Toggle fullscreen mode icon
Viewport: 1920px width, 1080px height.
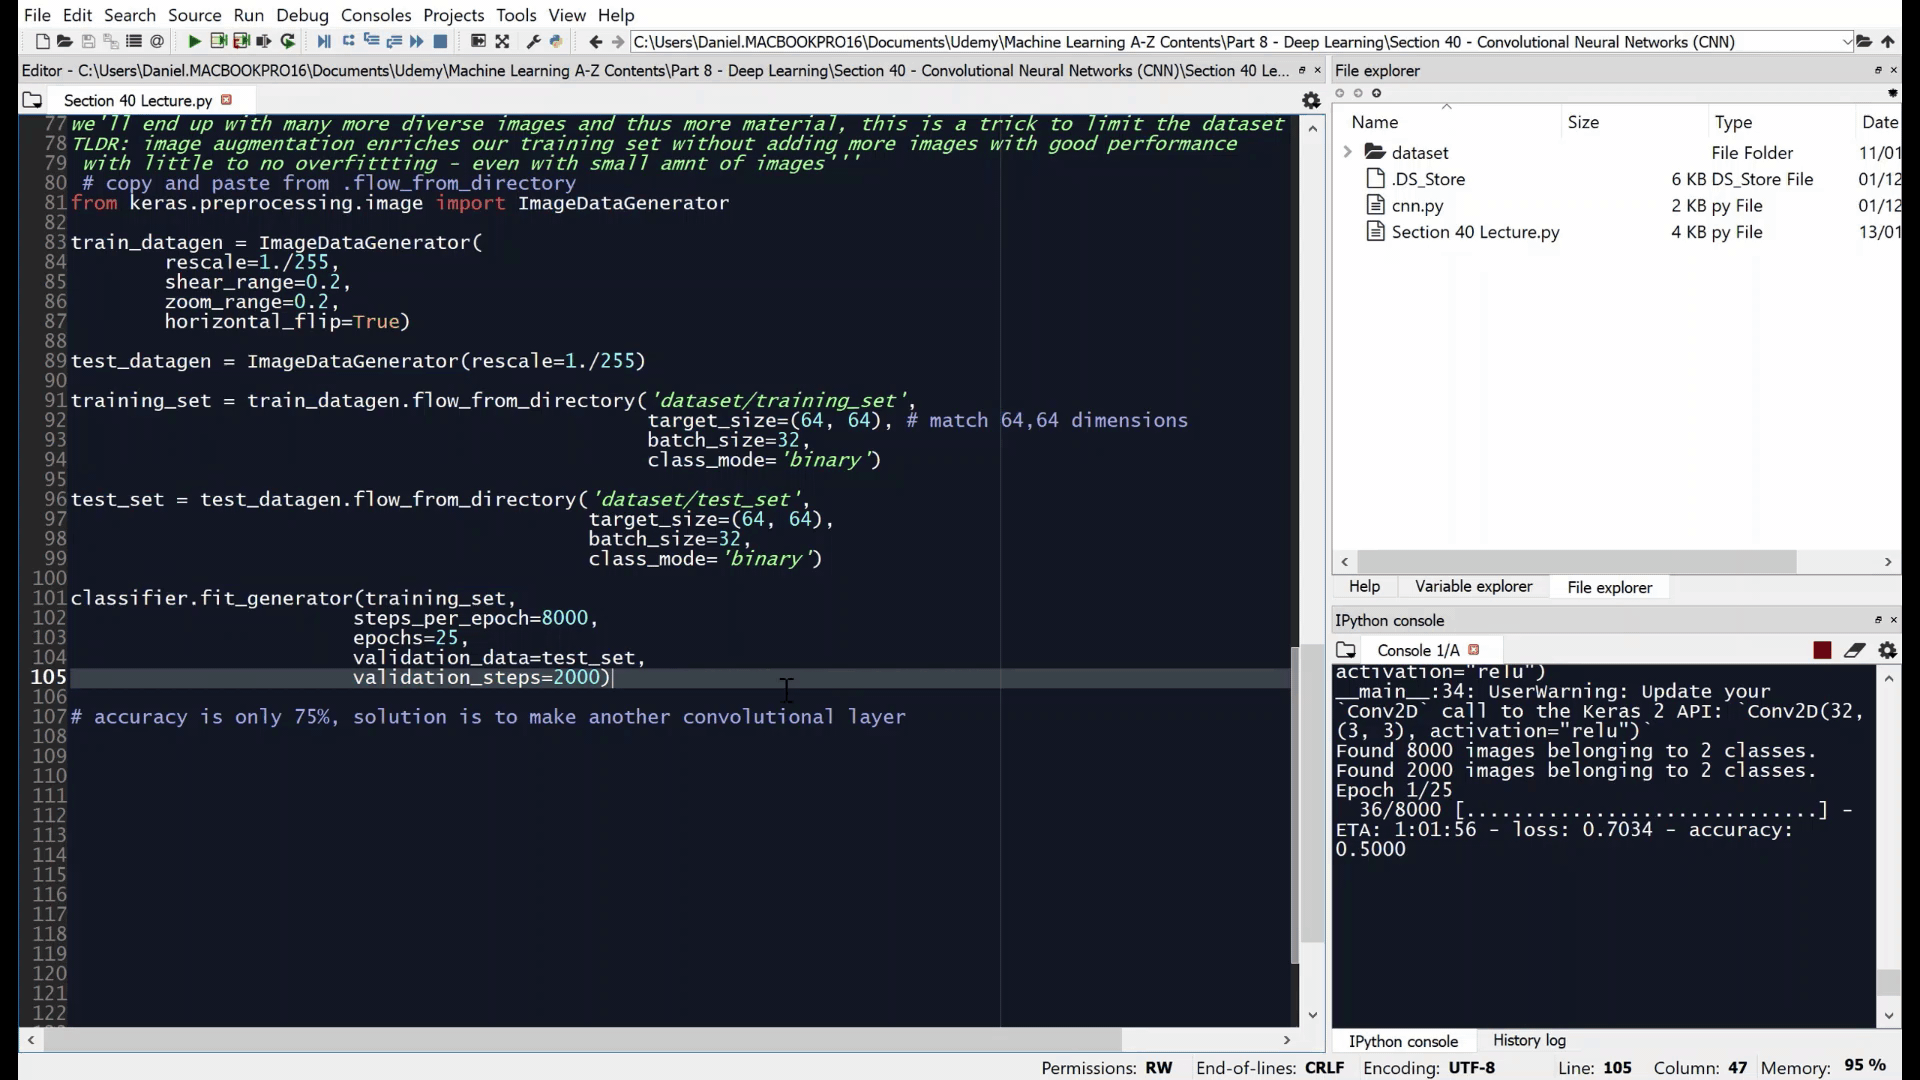coord(502,42)
